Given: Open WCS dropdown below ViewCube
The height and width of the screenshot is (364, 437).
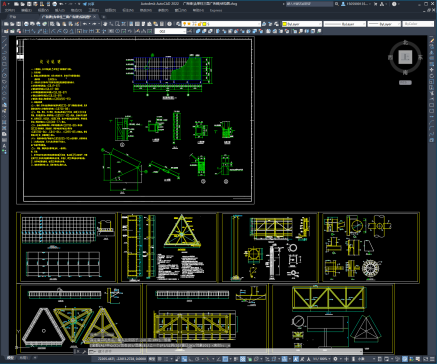Looking at the screenshot, I should coord(405,82).
